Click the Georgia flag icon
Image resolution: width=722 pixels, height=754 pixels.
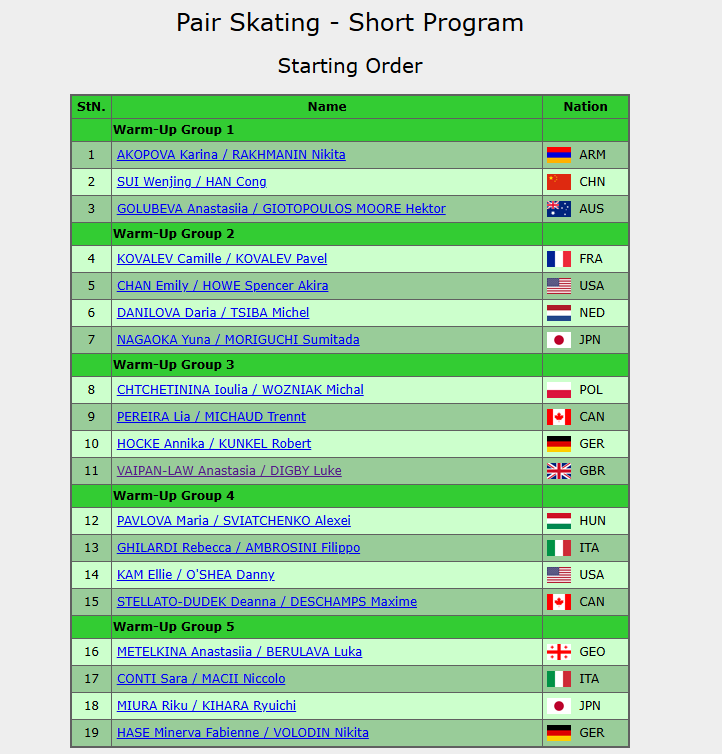[x=558, y=652]
